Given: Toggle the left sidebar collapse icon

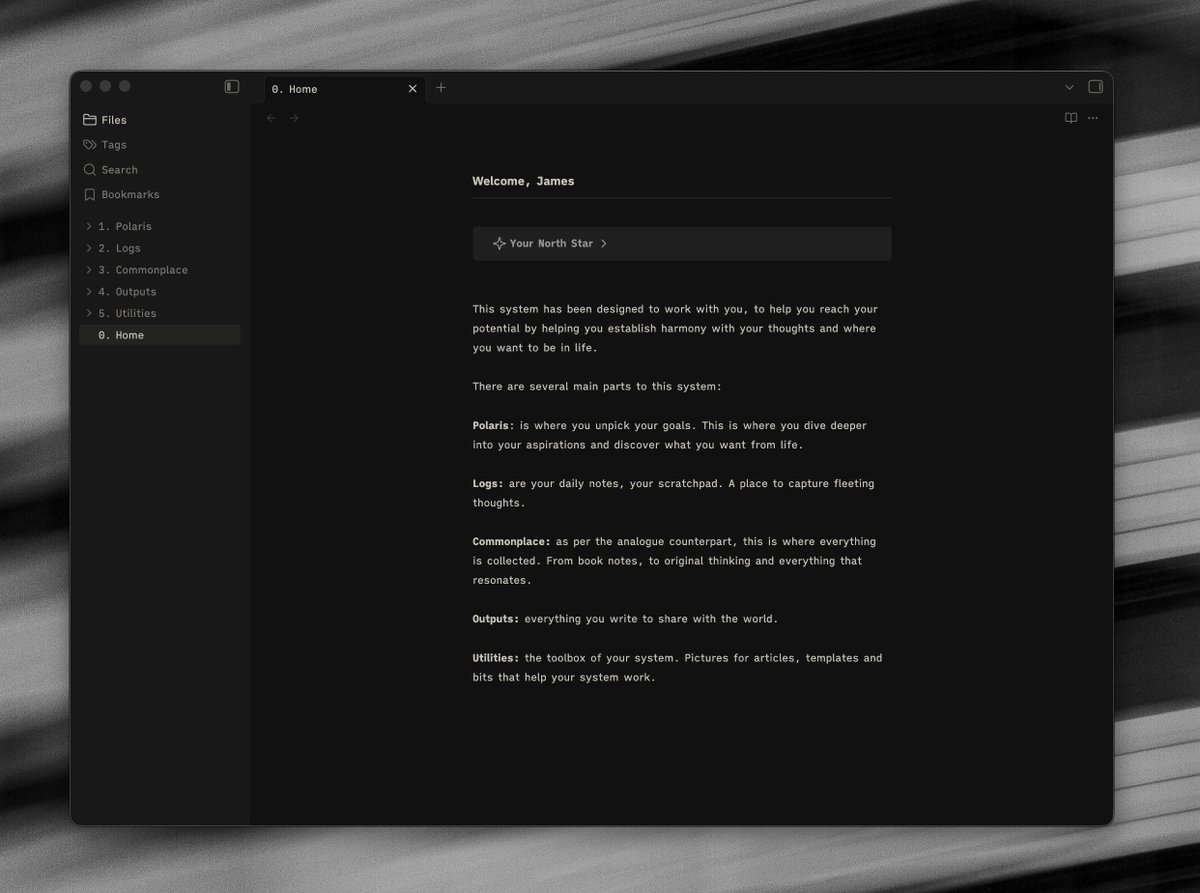Looking at the screenshot, I should [x=232, y=87].
